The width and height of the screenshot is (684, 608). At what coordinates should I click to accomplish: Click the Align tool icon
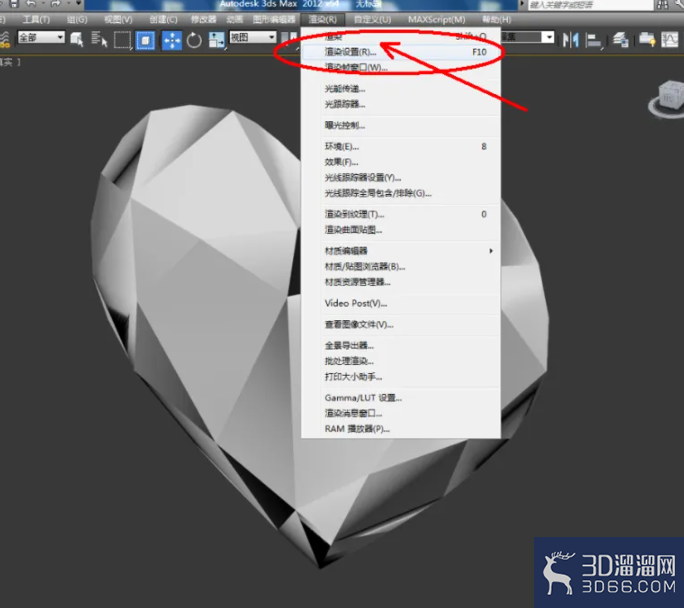point(594,40)
